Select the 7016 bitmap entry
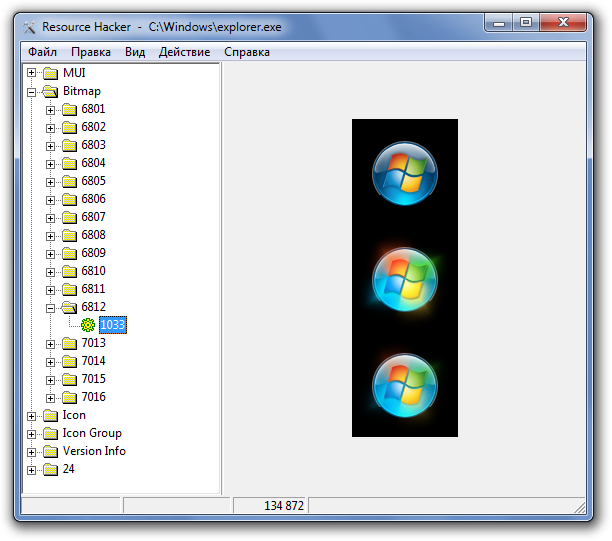This screenshot has width=612, height=541. pyautogui.click(x=93, y=397)
